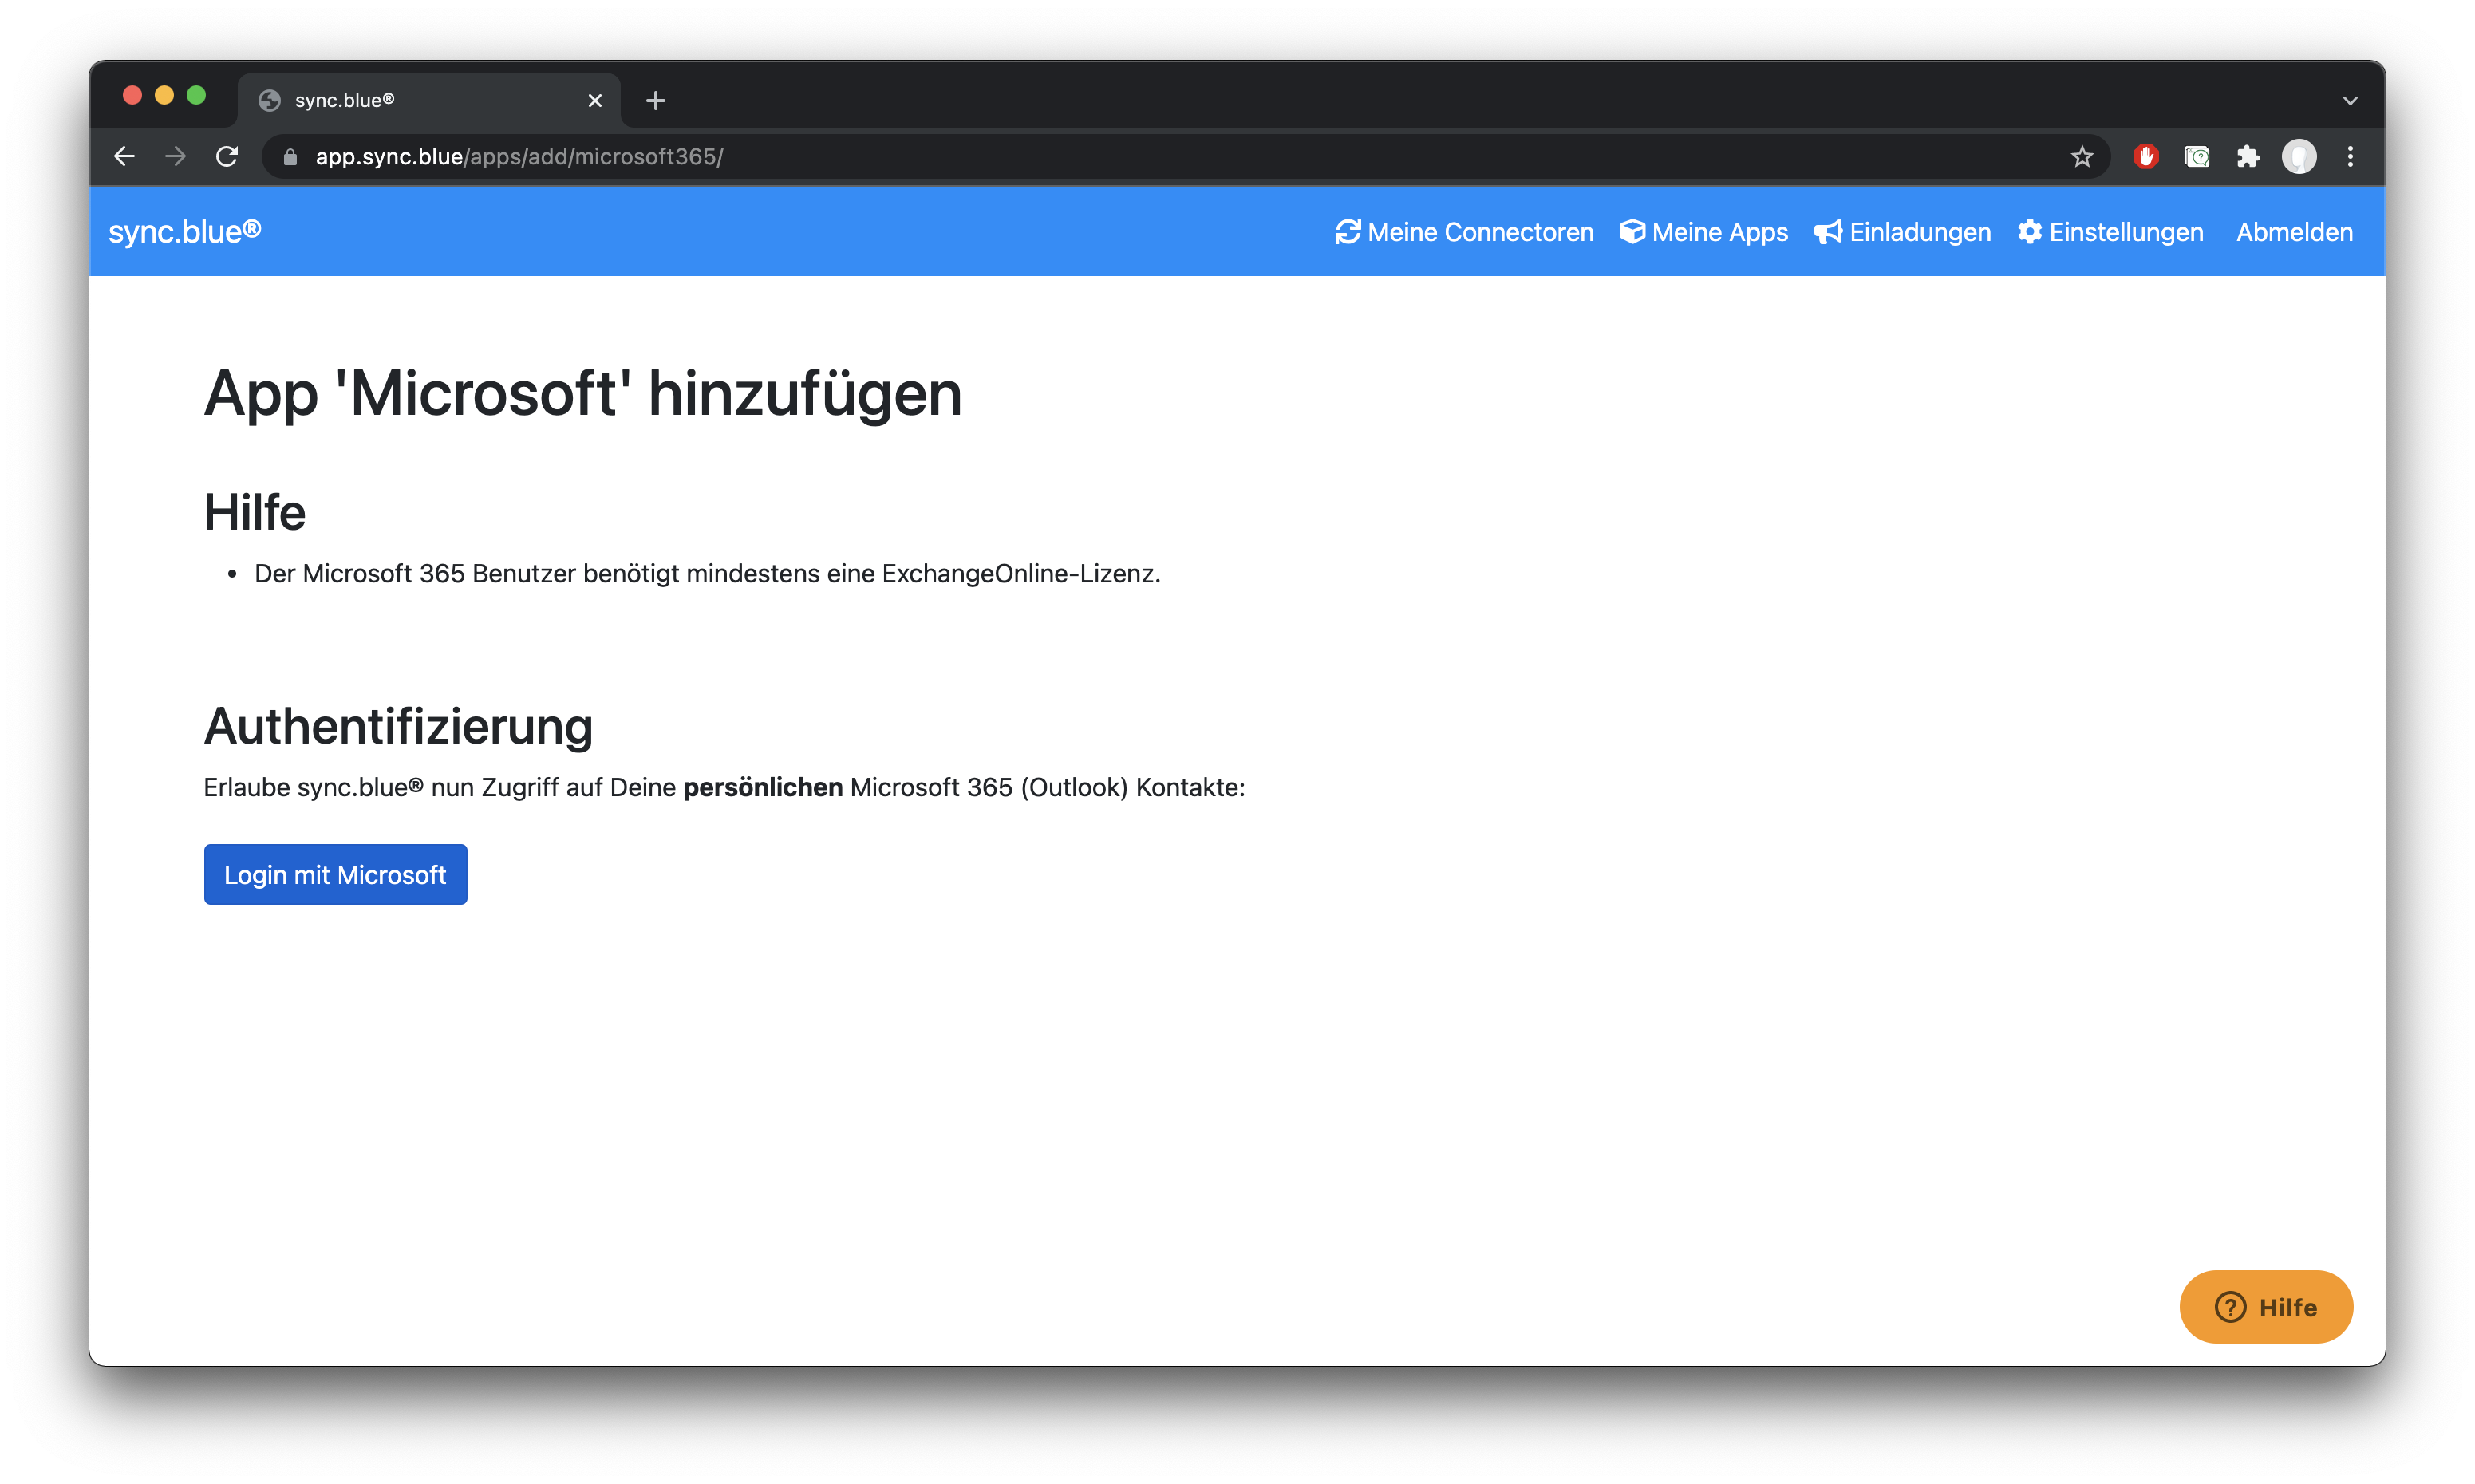The width and height of the screenshot is (2475, 1484).
Task: Open Chrome three-dot menu
Action: [x=2350, y=157]
